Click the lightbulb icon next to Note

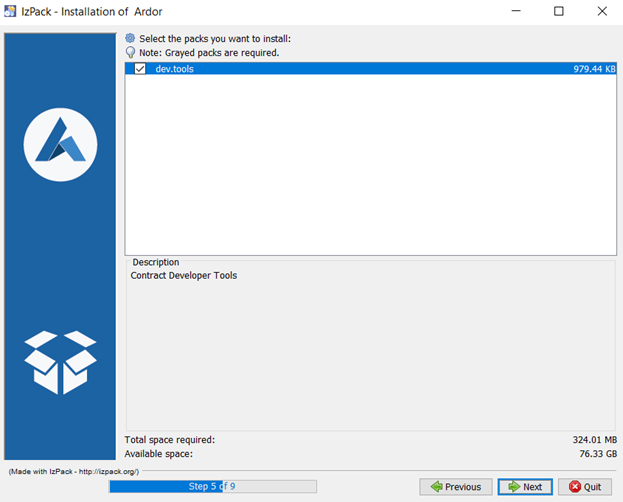(x=130, y=52)
